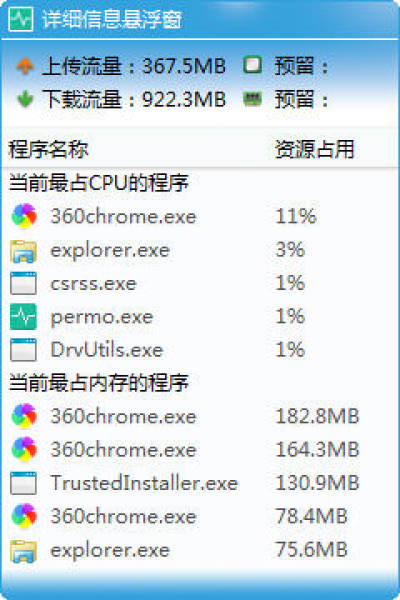Select 360chrome.exe using 182.8MB memory
400x600 pixels.
click(200, 416)
